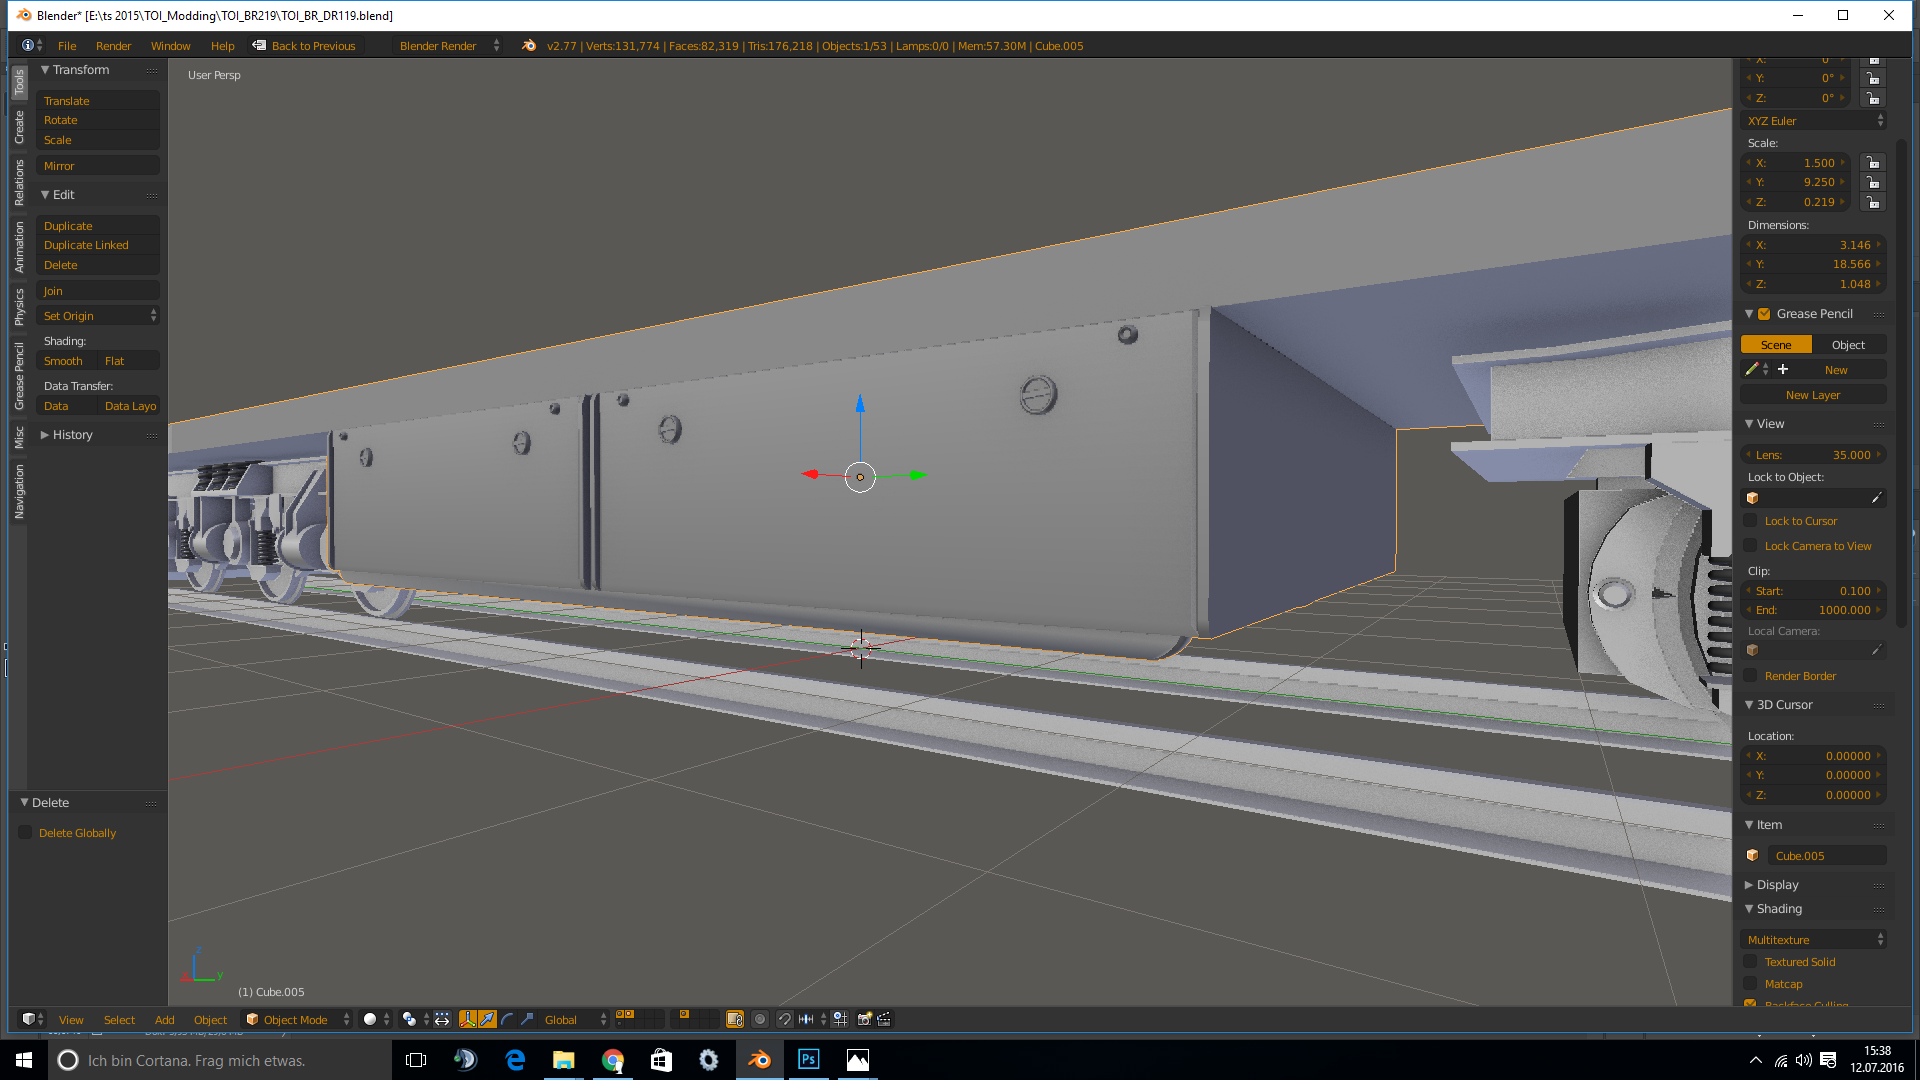This screenshot has height=1080, width=1920.
Task: Click the Lens value slider field
Action: pyautogui.click(x=1812, y=455)
